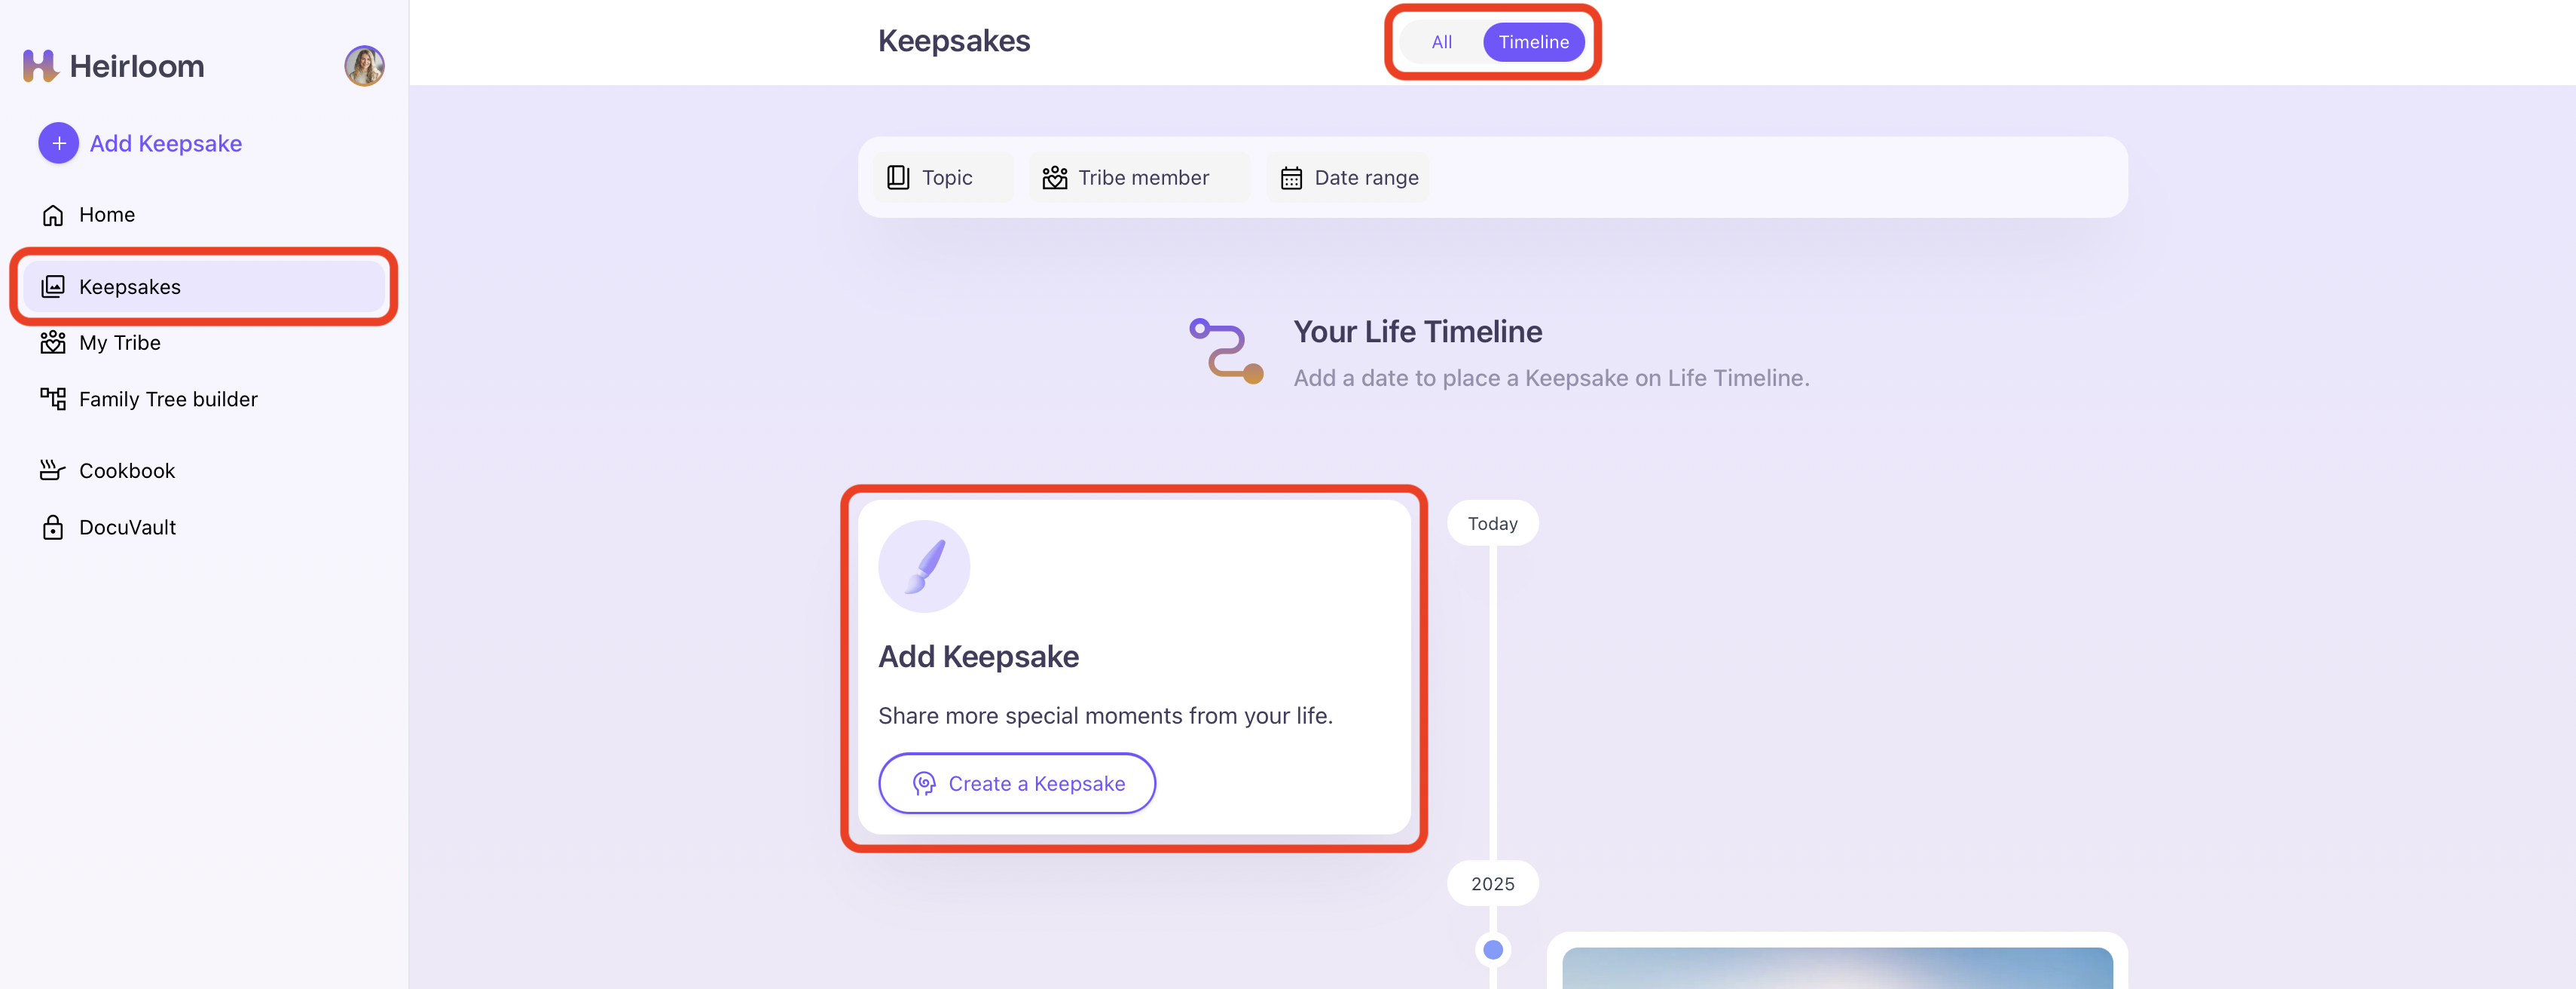The height and width of the screenshot is (989, 2576).
Task: Select the Timeline view toggle
Action: point(1533,42)
